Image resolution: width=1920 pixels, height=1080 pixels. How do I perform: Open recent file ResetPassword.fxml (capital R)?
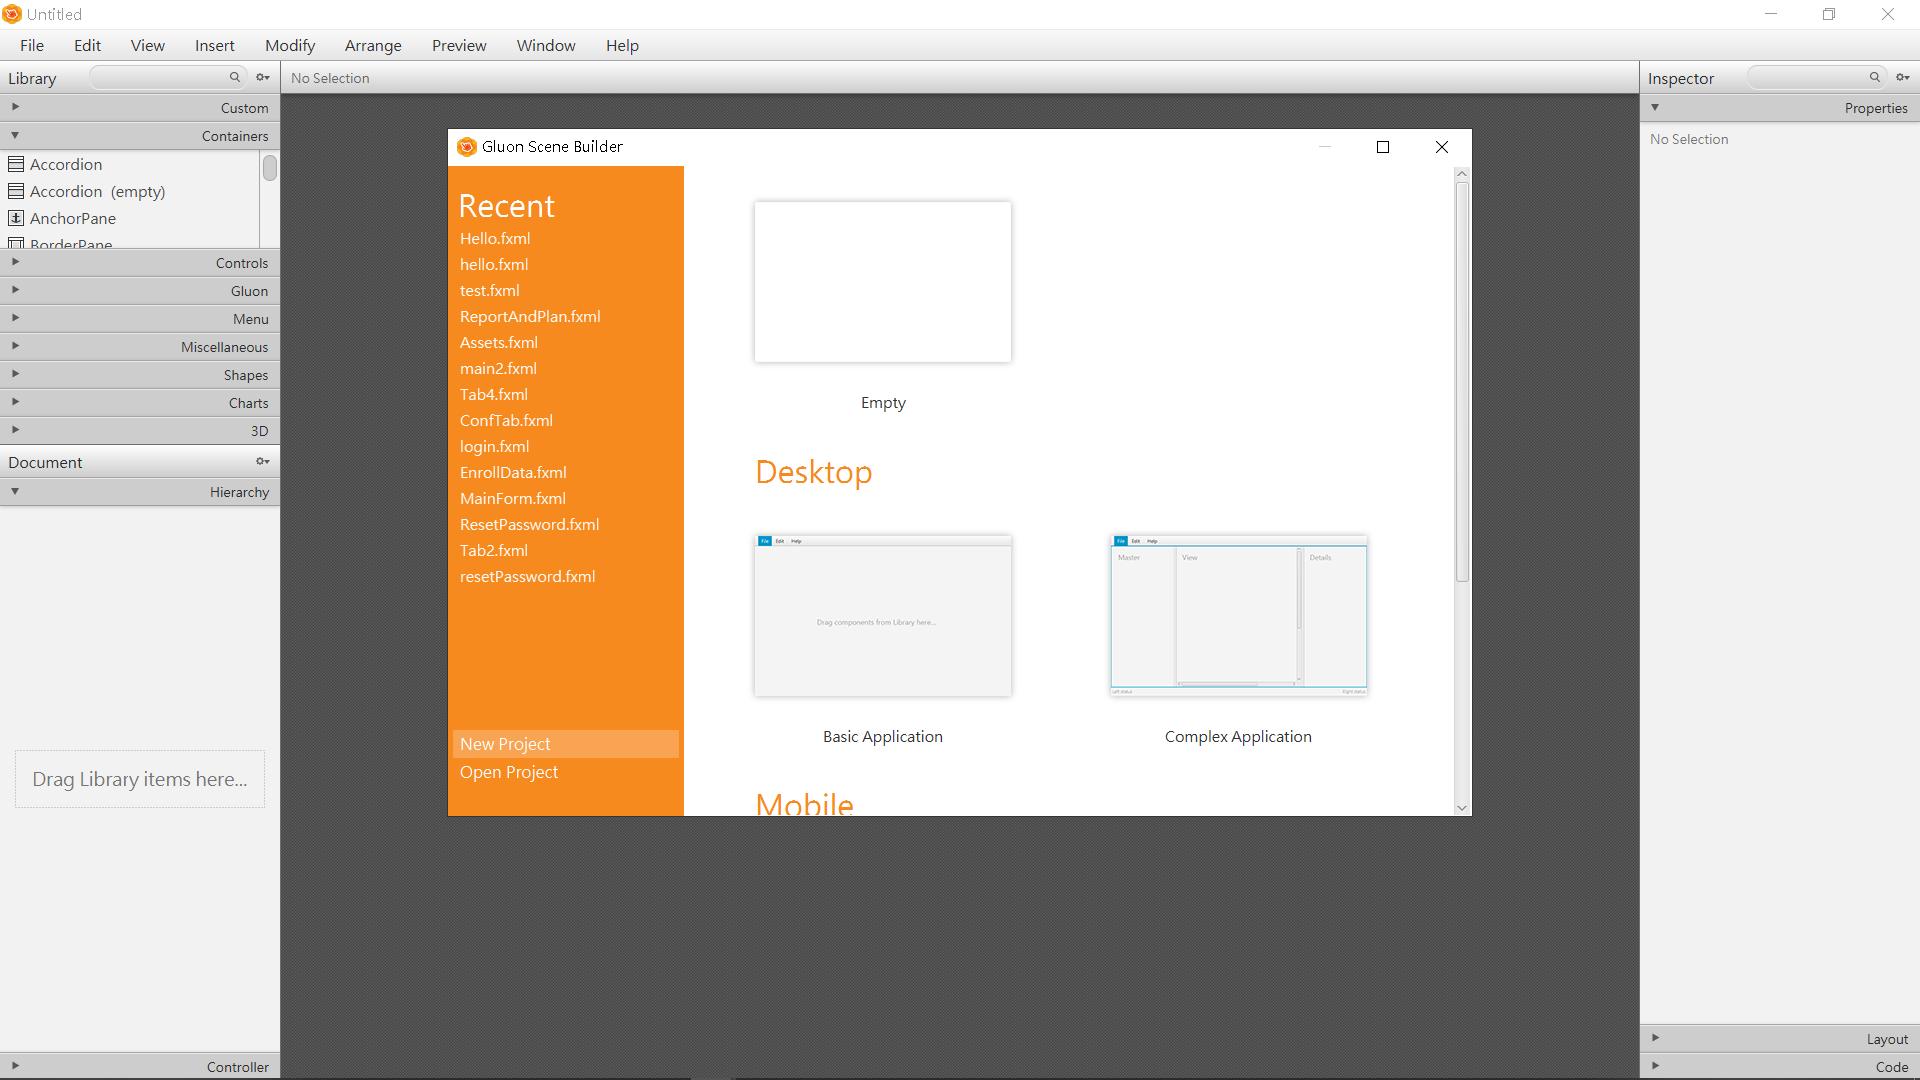[529, 524]
